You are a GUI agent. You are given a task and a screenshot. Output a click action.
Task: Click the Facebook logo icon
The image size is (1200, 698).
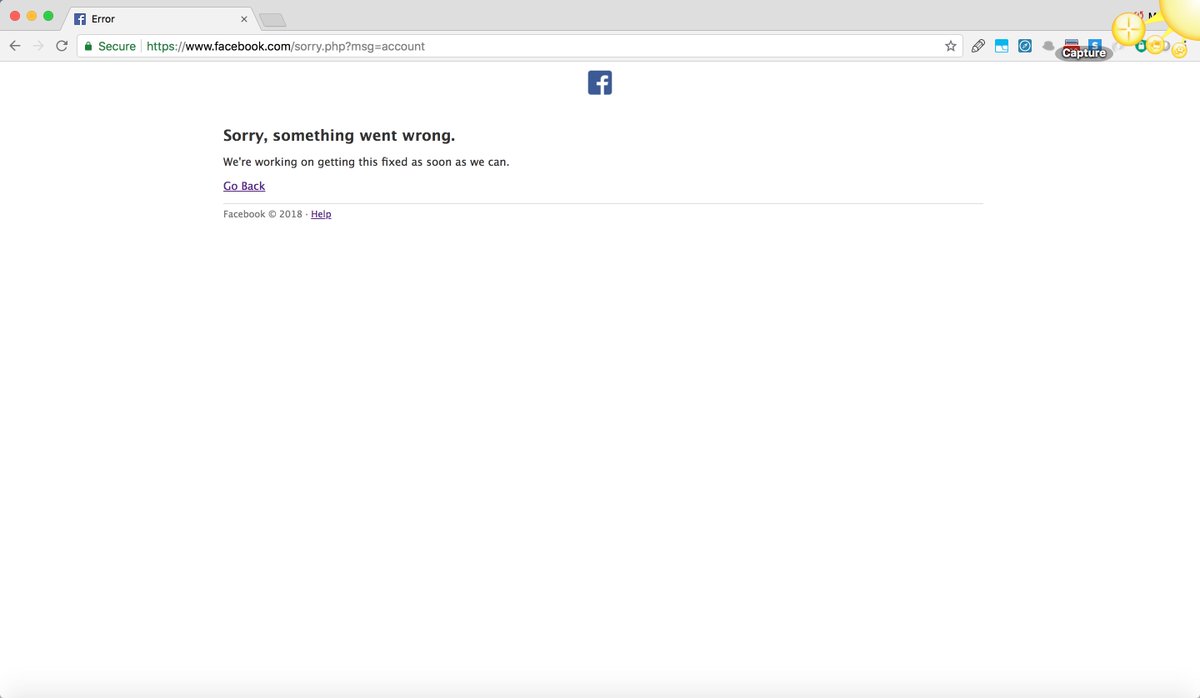click(x=599, y=83)
